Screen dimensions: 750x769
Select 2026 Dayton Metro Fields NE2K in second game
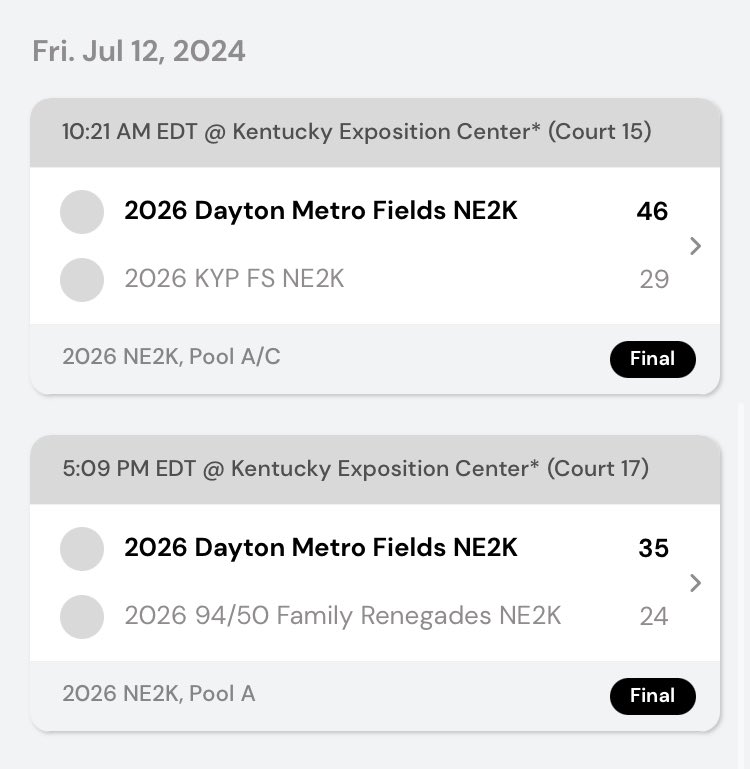coord(321,548)
